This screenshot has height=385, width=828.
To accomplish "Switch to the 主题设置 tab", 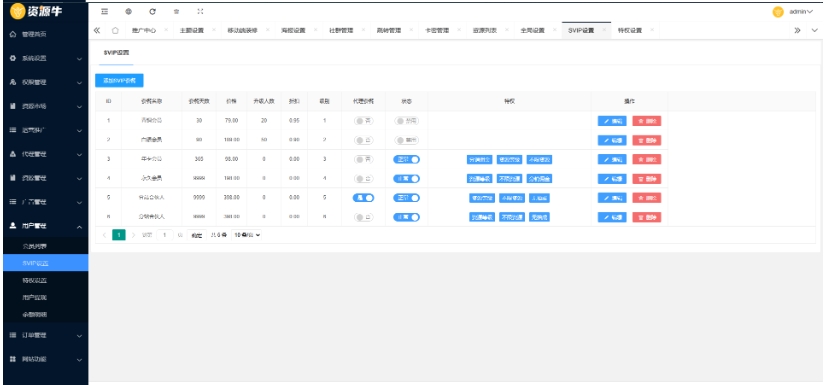I will click(192, 31).
